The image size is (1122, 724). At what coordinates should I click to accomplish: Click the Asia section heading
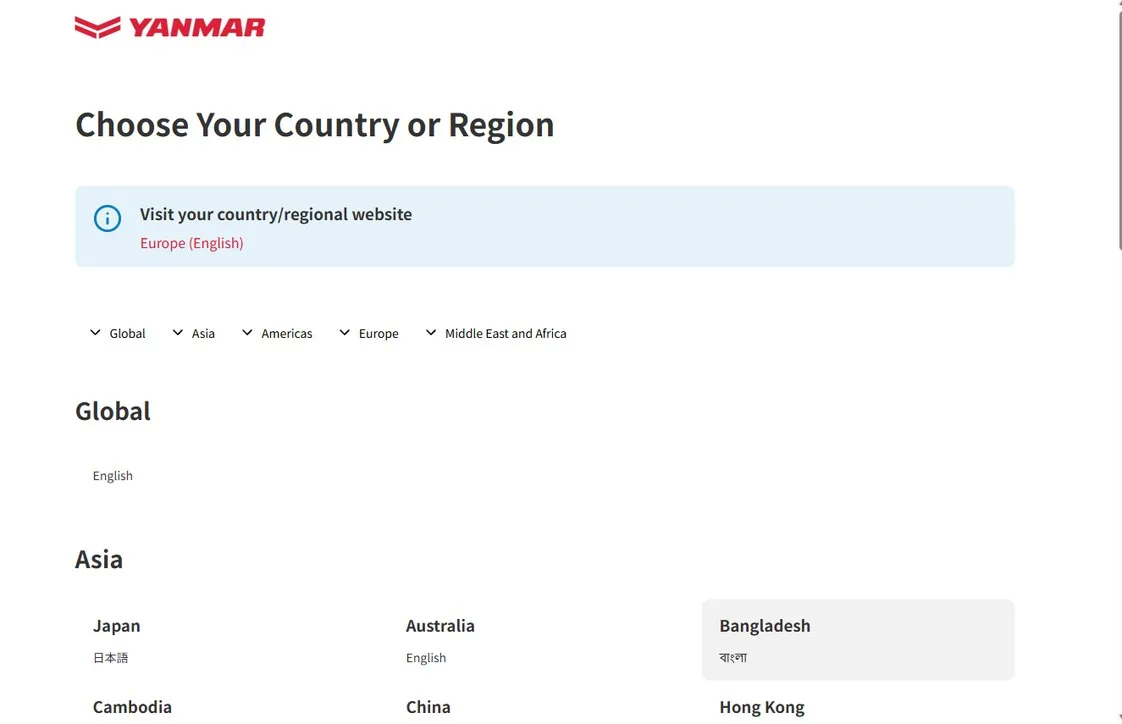click(x=99, y=559)
